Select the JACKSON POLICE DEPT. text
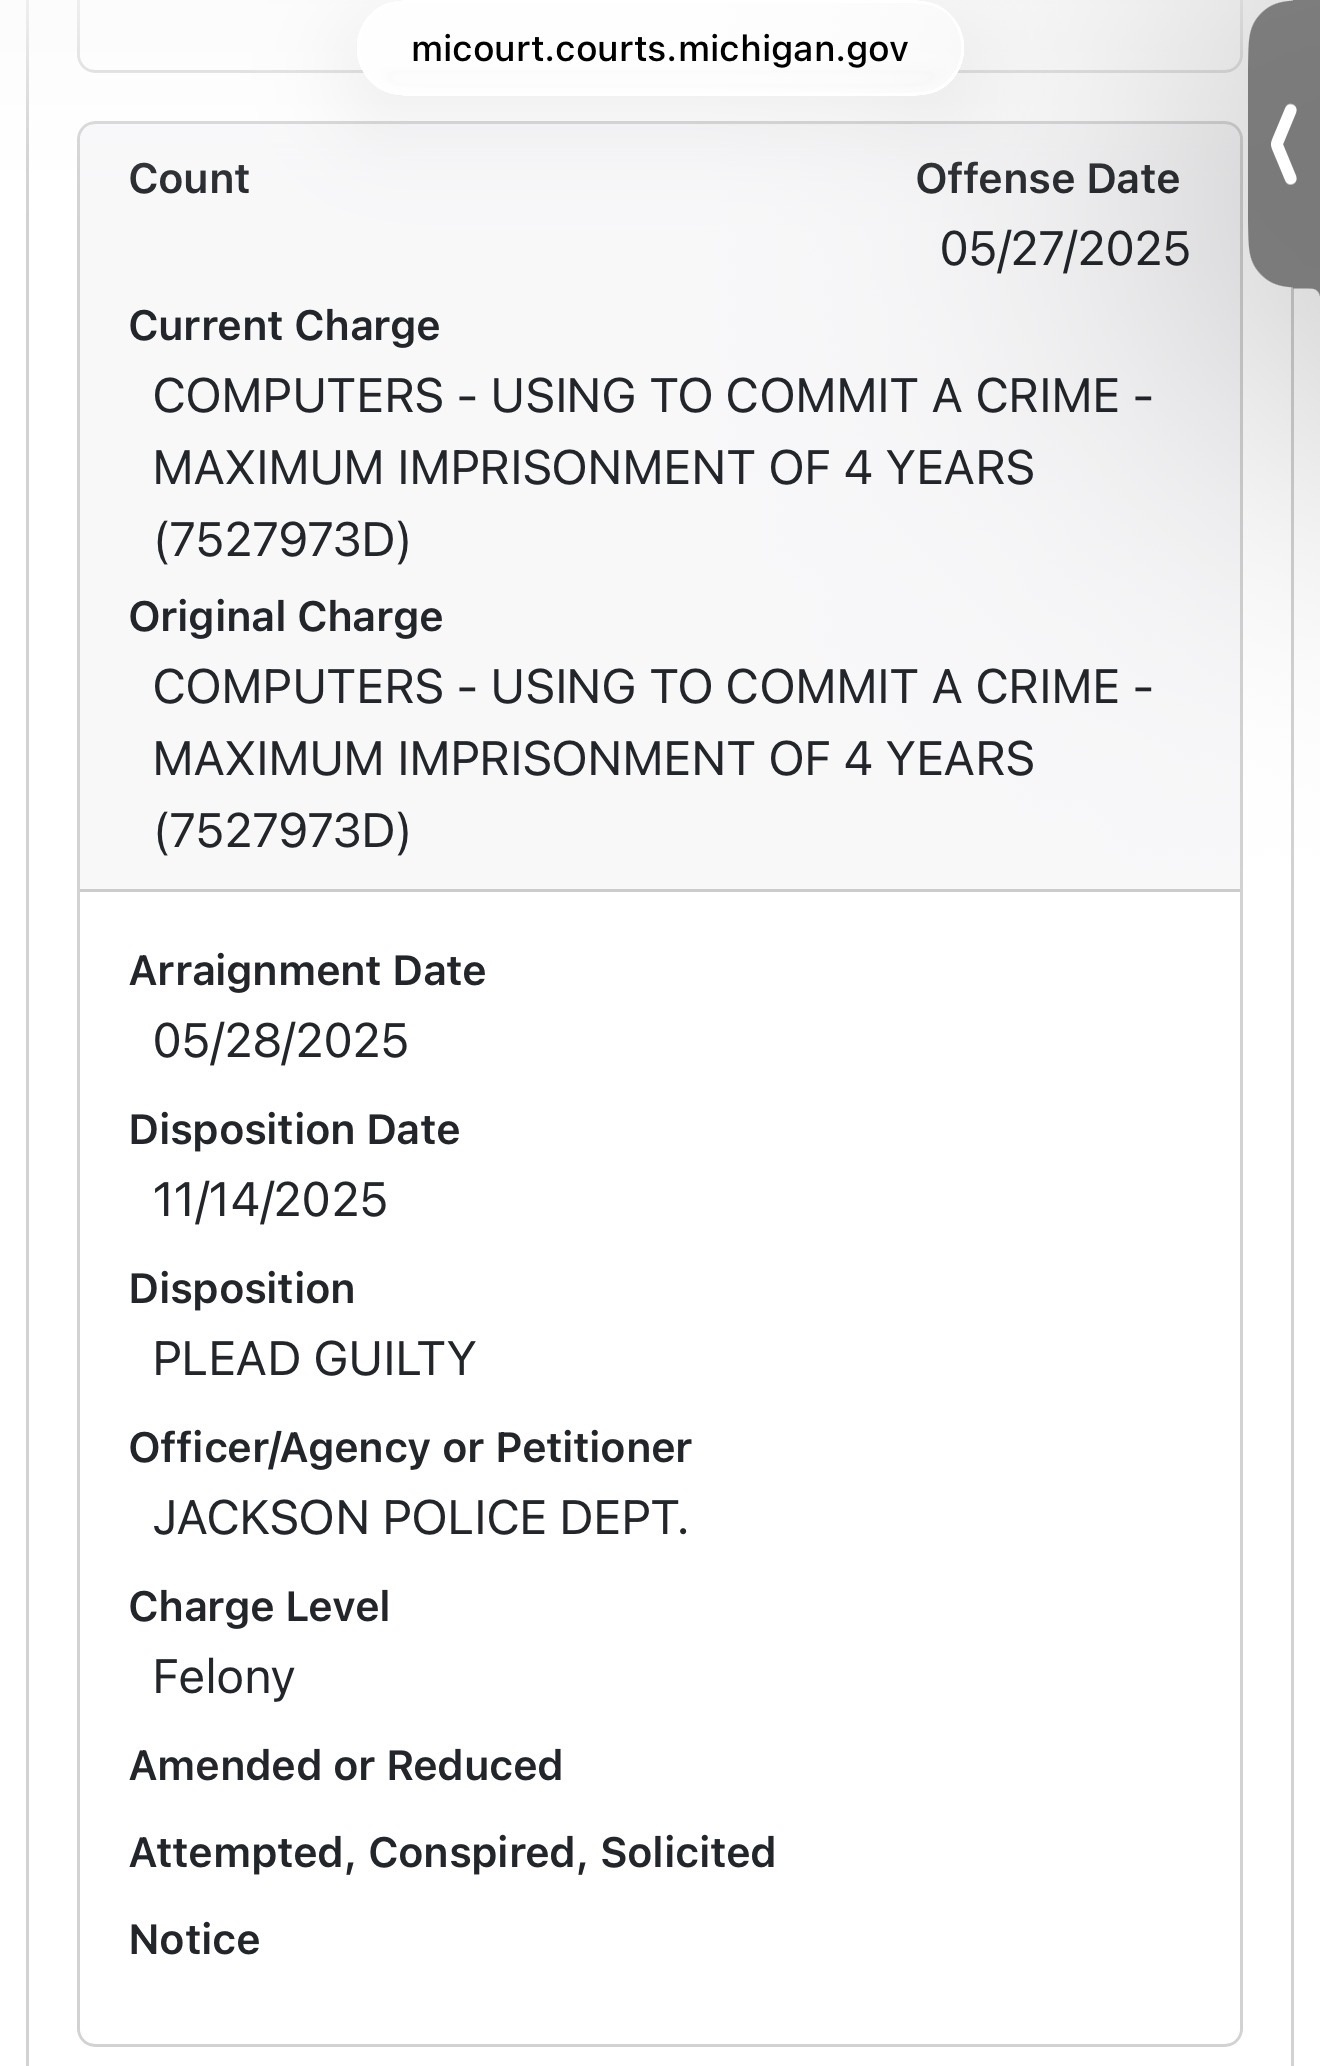 pos(420,1518)
